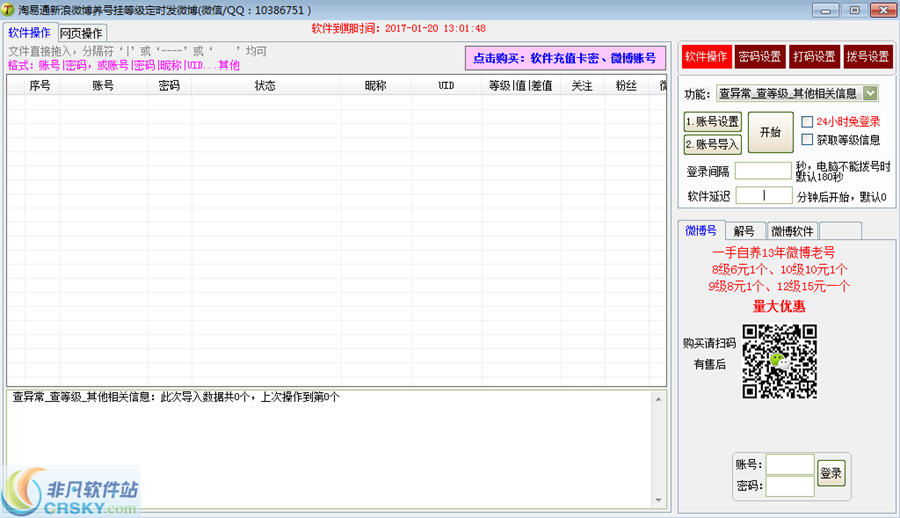
Task: Select the 微博软件 tab
Action: (792, 231)
